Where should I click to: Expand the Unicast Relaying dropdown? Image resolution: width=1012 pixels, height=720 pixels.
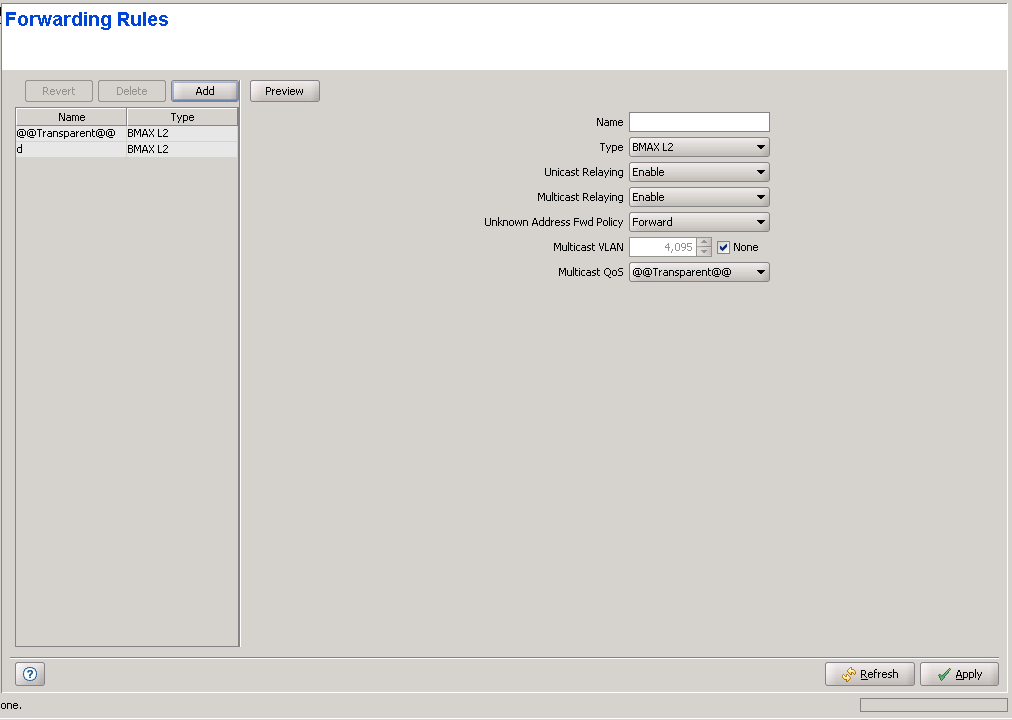point(699,172)
